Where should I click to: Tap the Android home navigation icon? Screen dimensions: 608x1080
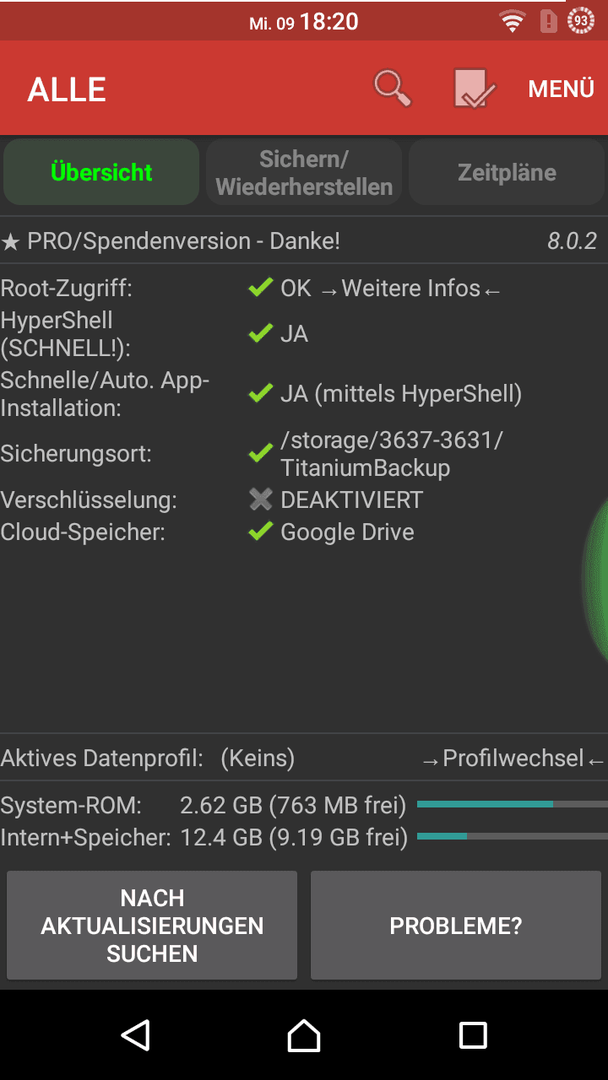[304, 1035]
